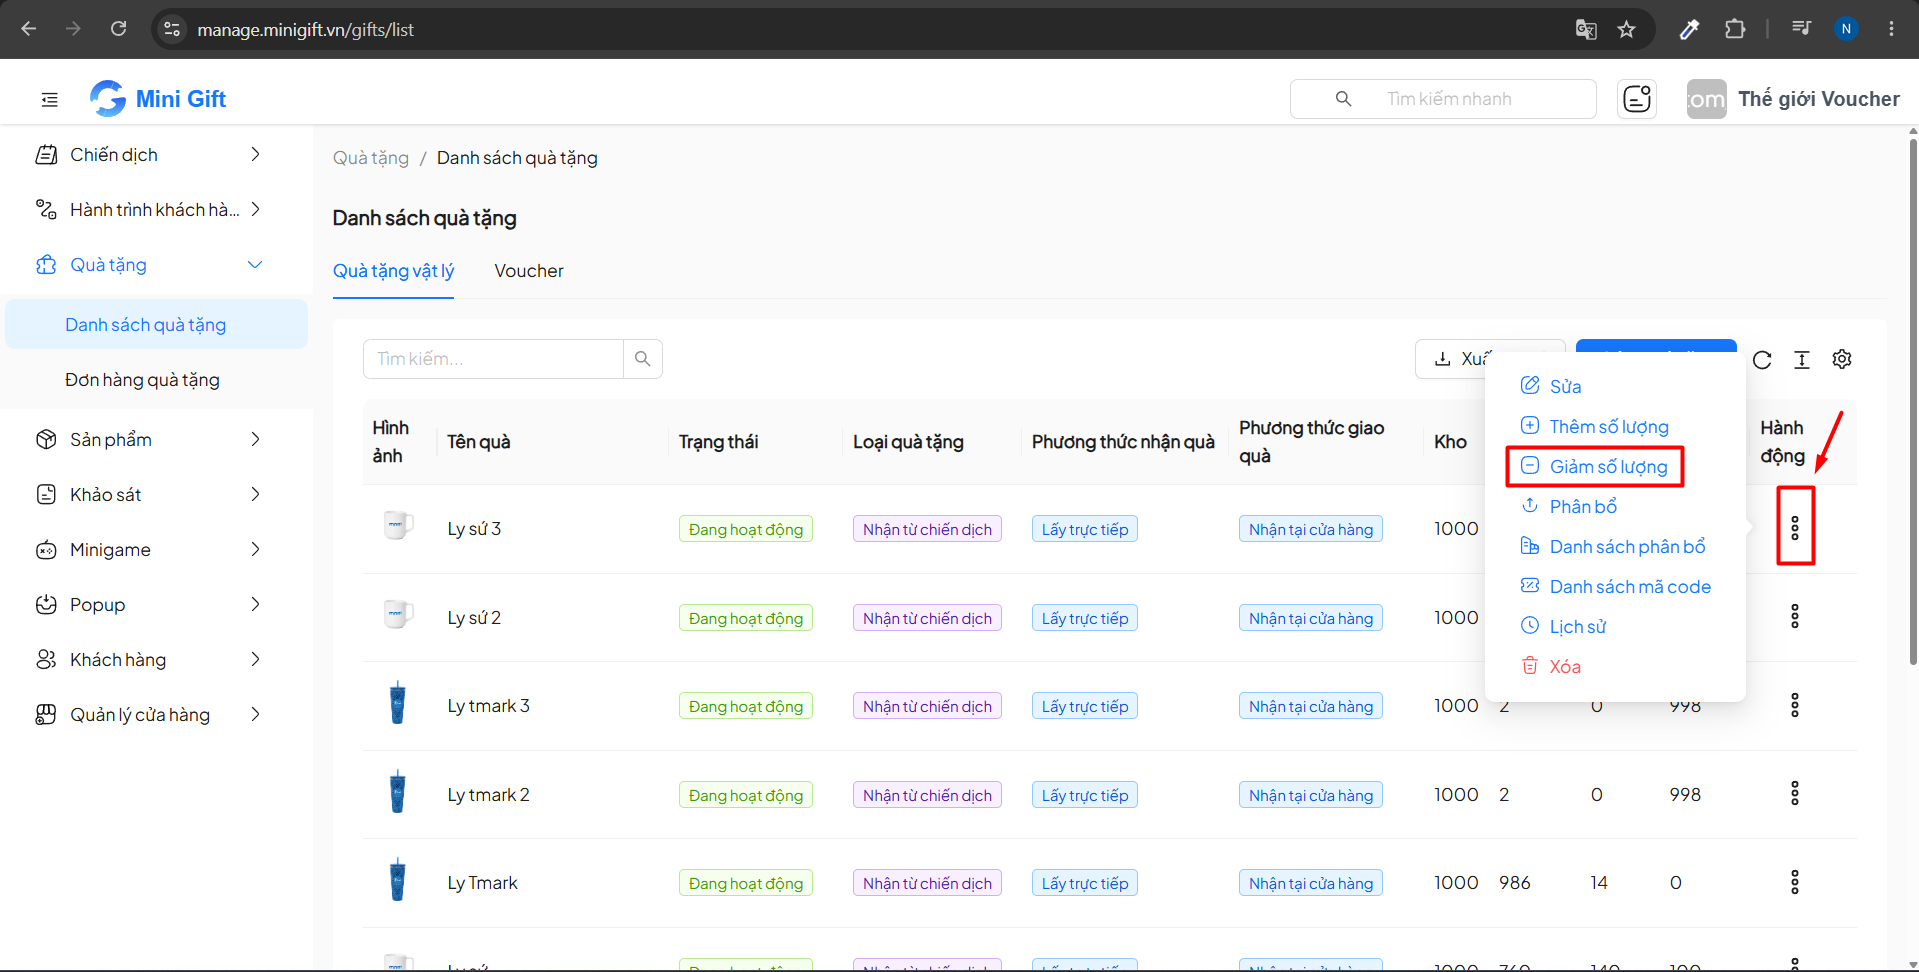Click the Ly tmark 3 product thumbnail
This screenshot has width=1919, height=972.
[398, 703]
